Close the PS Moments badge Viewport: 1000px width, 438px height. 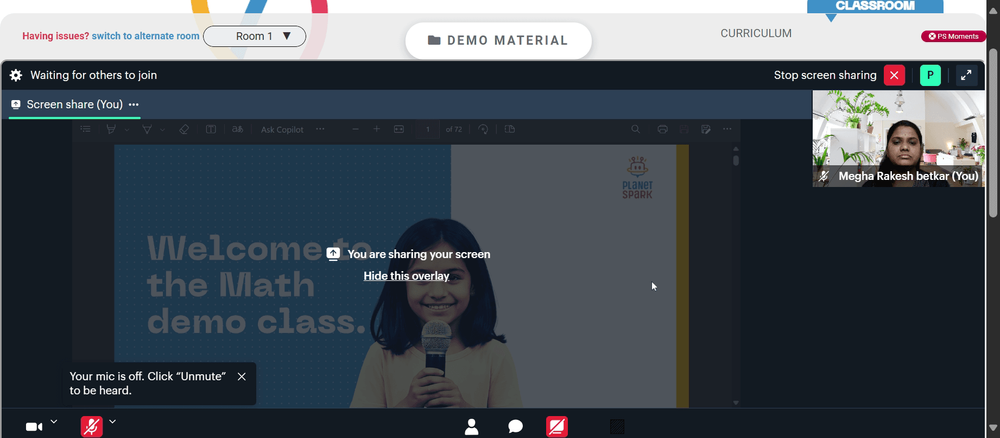pyautogui.click(x=932, y=36)
